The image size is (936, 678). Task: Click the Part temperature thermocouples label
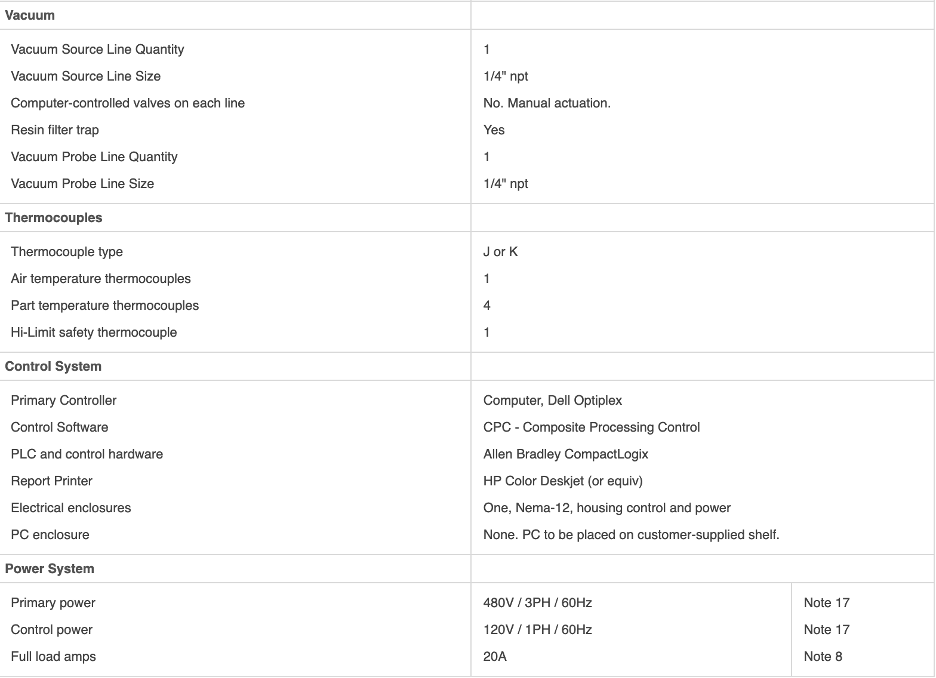(105, 305)
